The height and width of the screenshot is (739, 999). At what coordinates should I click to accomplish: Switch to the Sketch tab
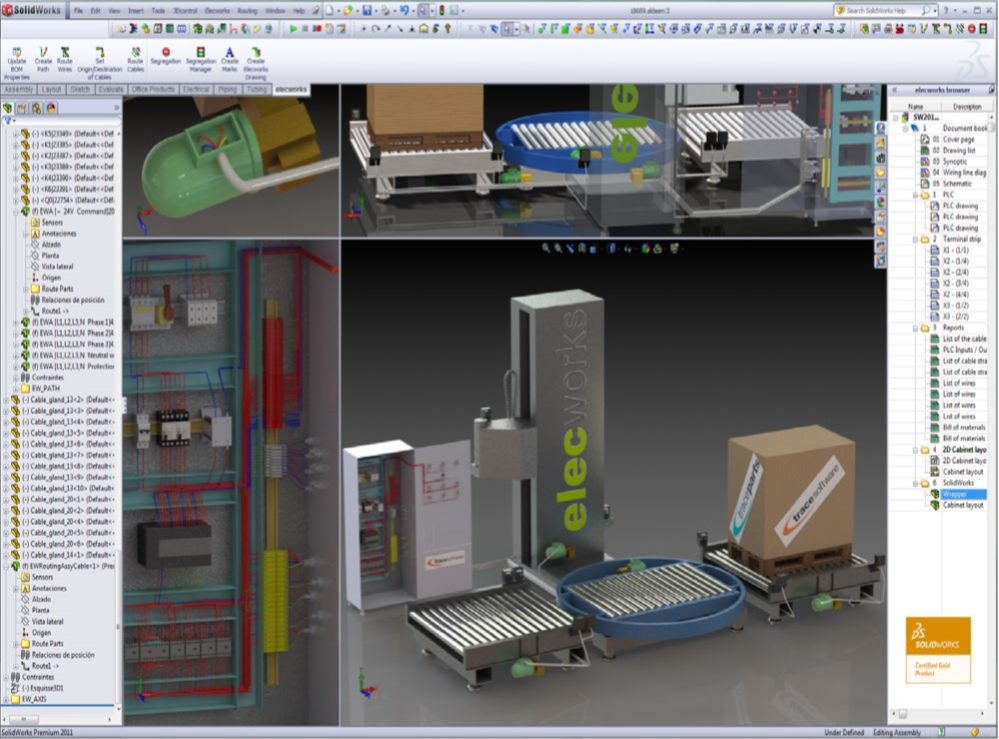(80, 90)
